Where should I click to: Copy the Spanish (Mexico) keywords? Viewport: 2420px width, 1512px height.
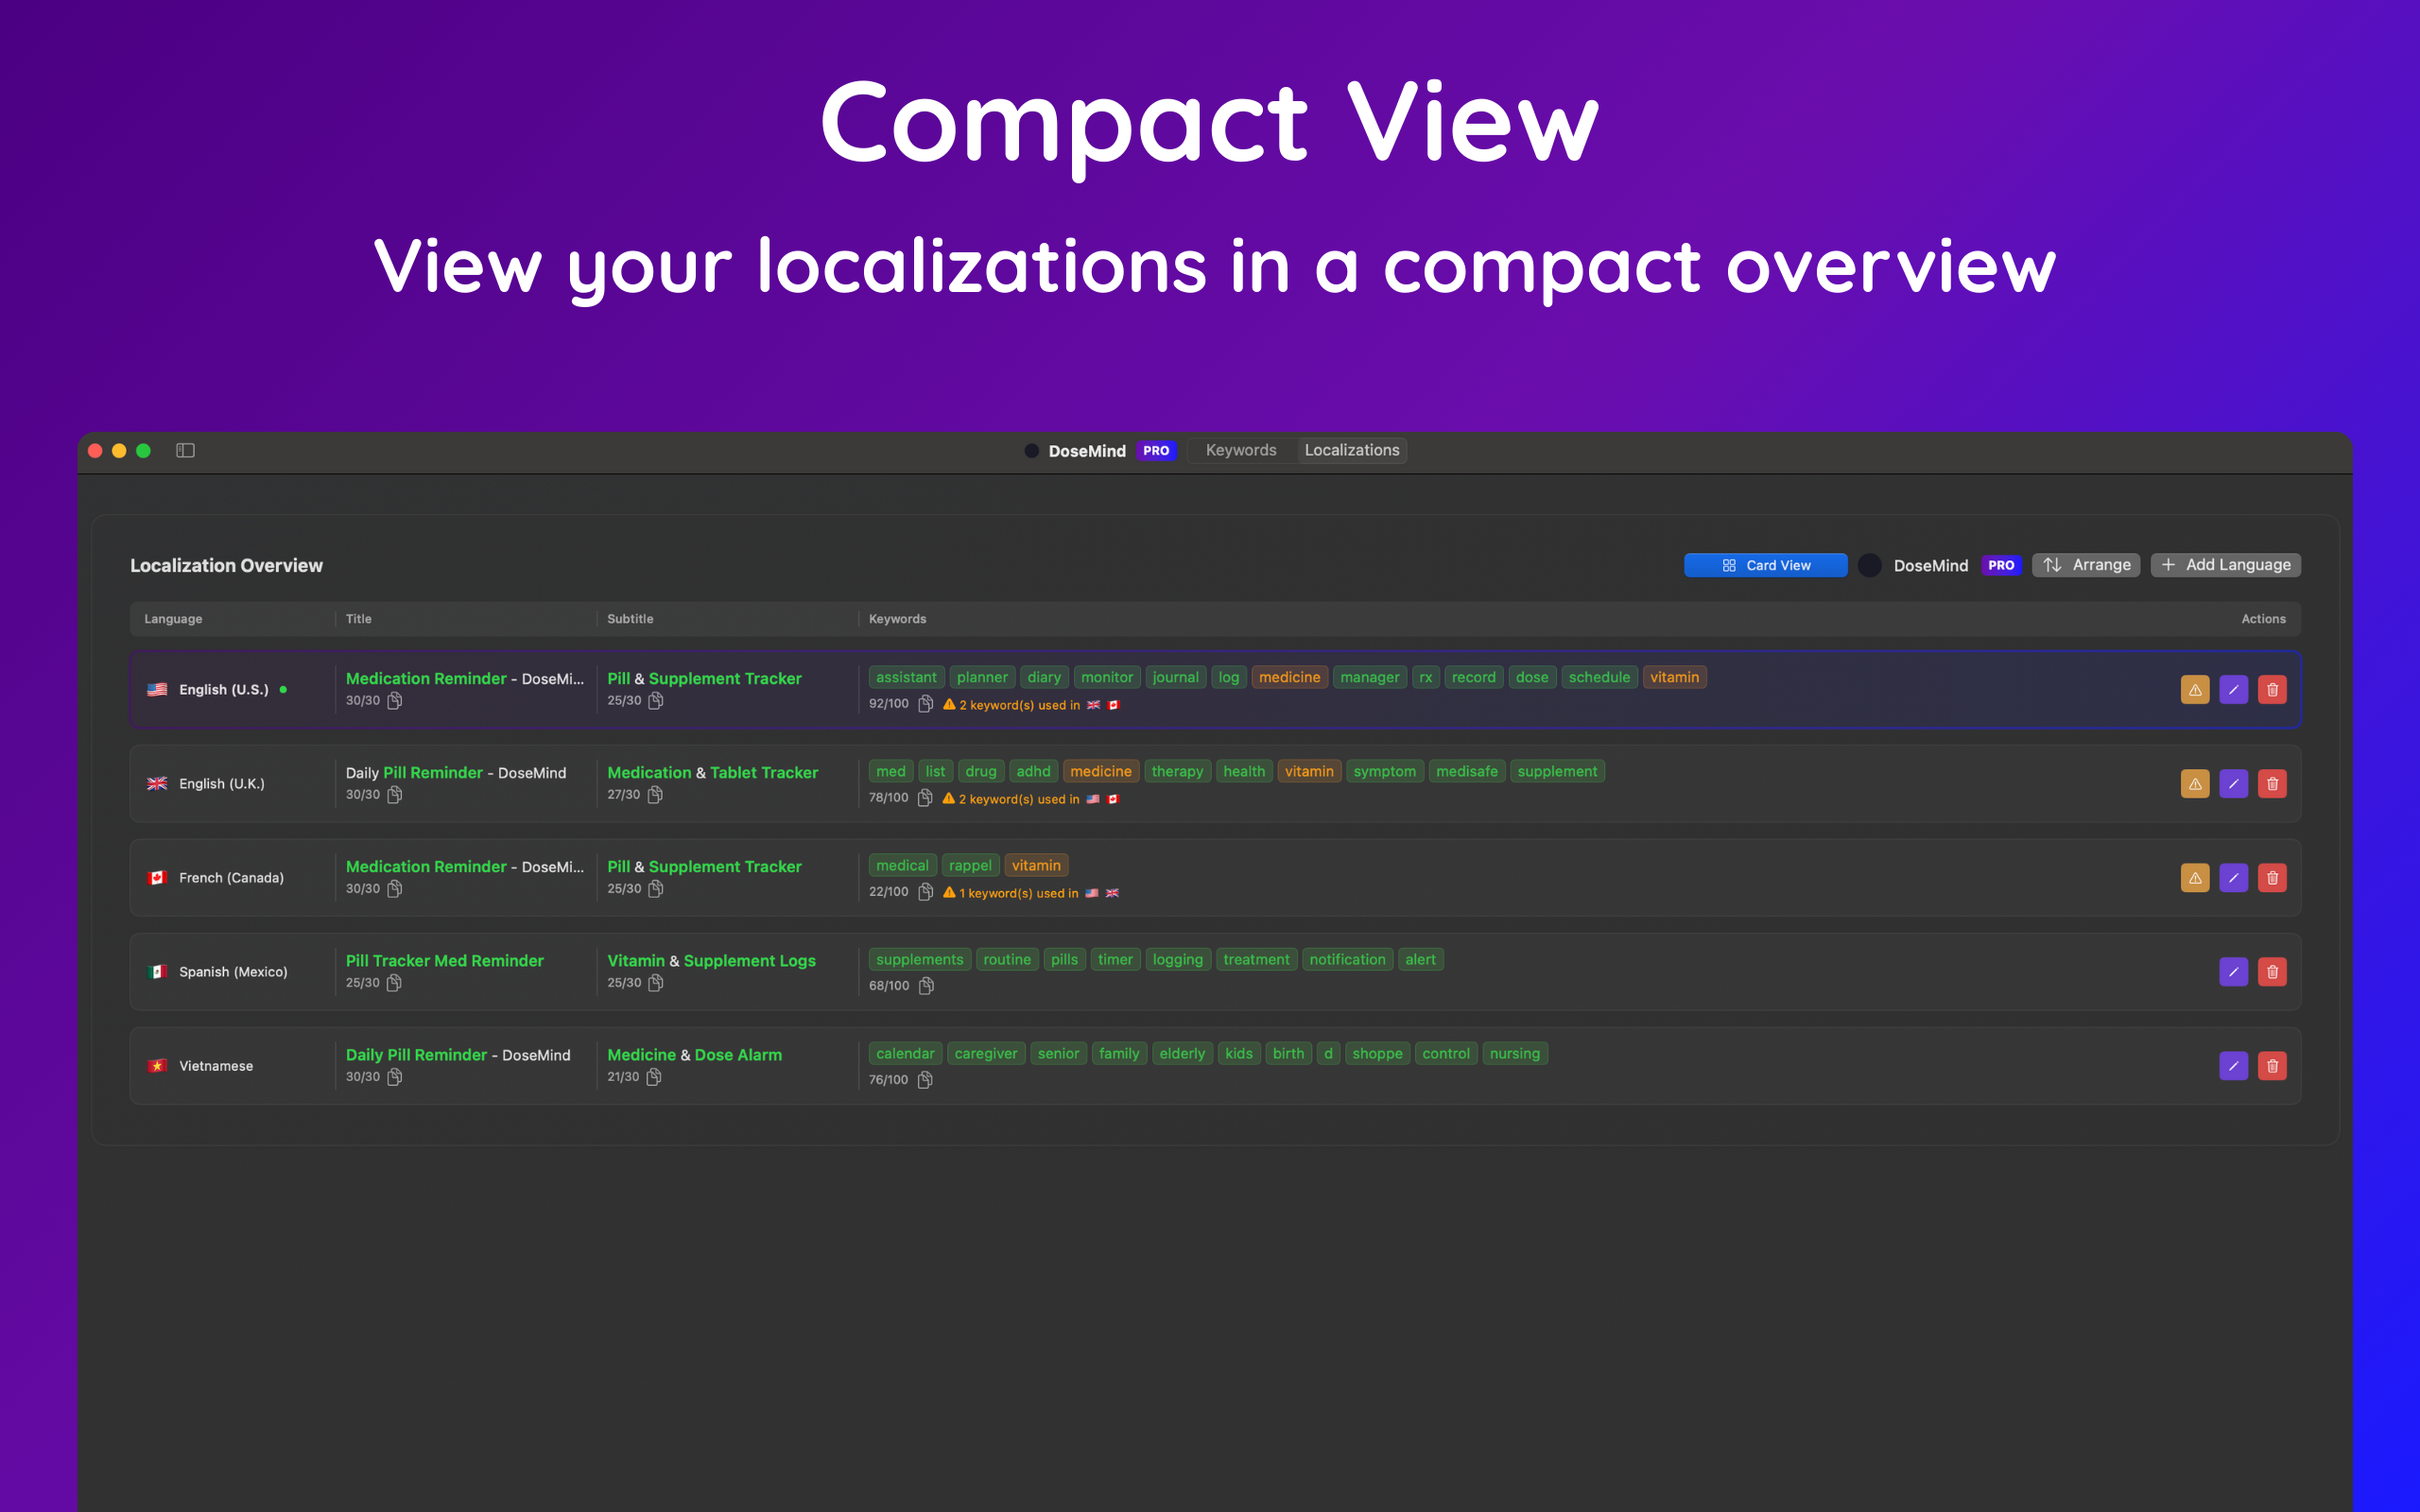click(926, 986)
